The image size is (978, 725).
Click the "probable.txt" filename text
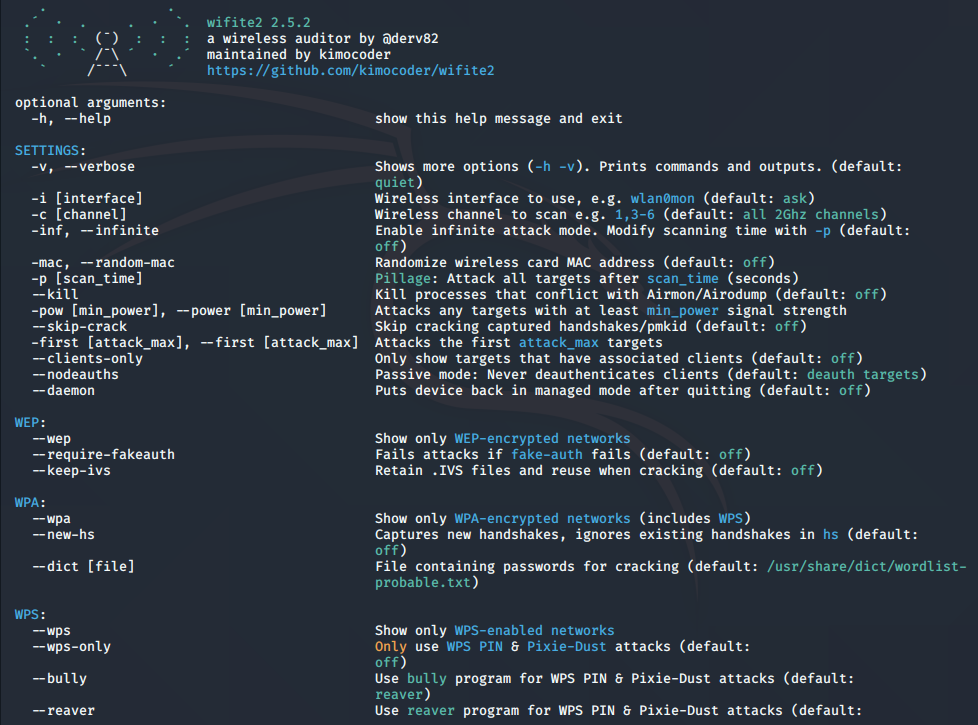[x=423, y=583]
